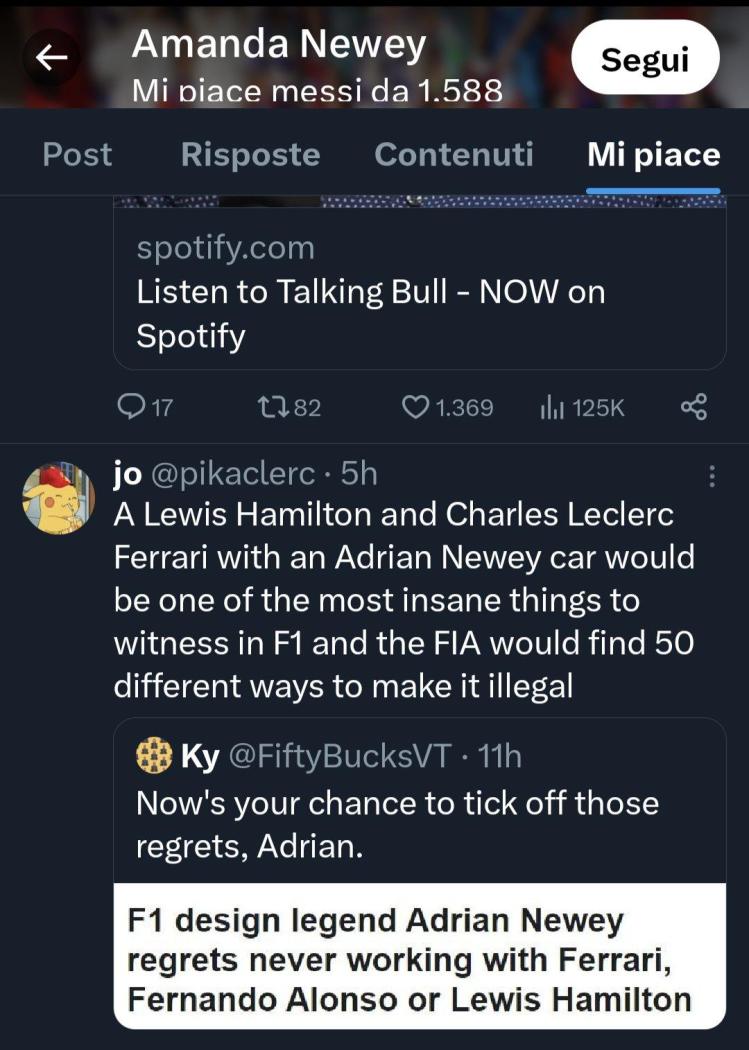Screen dimensions: 749x1050
Task: Open the Talking Bull Spotify link card
Action: tap(419, 291)
